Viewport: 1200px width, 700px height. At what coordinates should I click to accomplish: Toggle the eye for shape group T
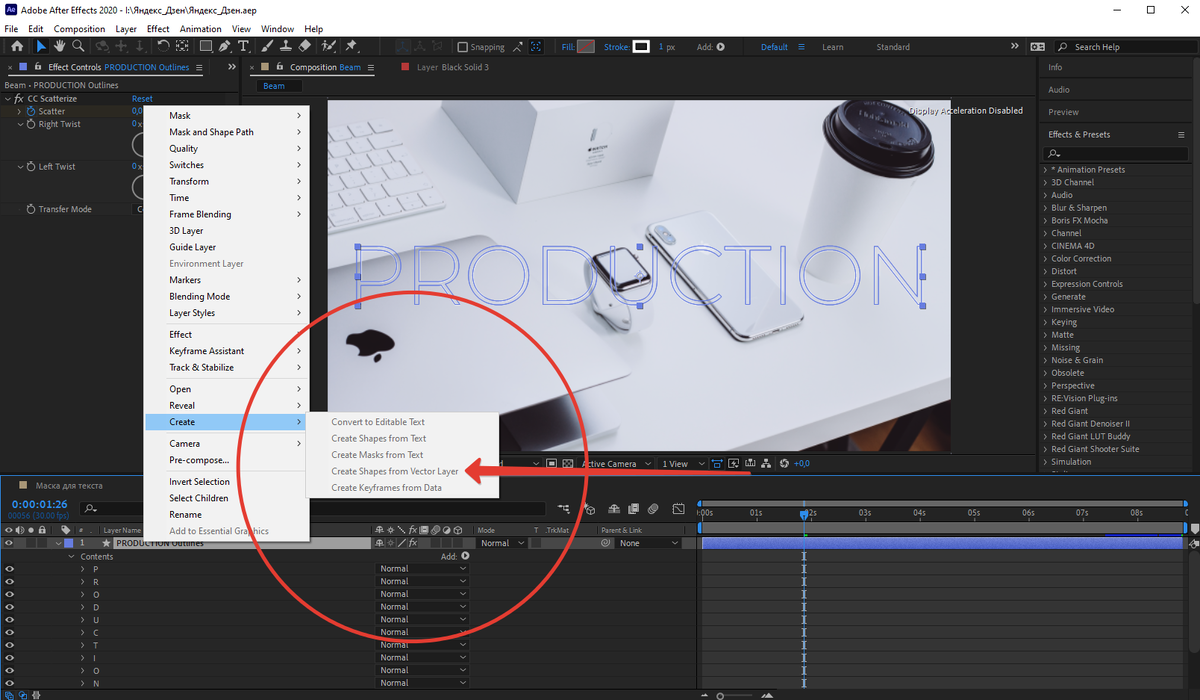(x=9, y=645)
